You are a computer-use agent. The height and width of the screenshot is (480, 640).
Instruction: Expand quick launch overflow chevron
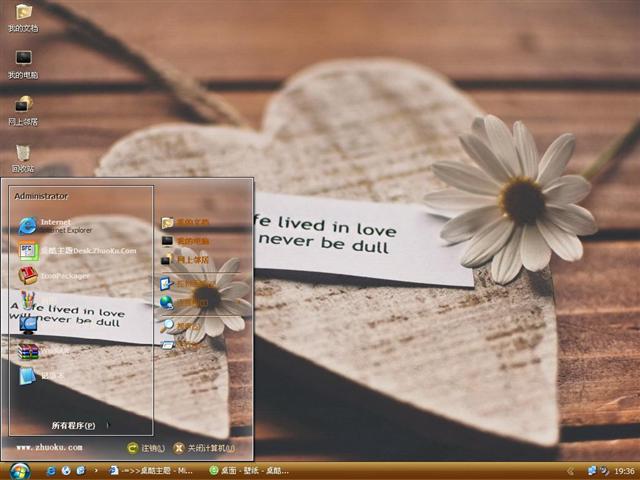pyautogui.click(x=96, y=471)
